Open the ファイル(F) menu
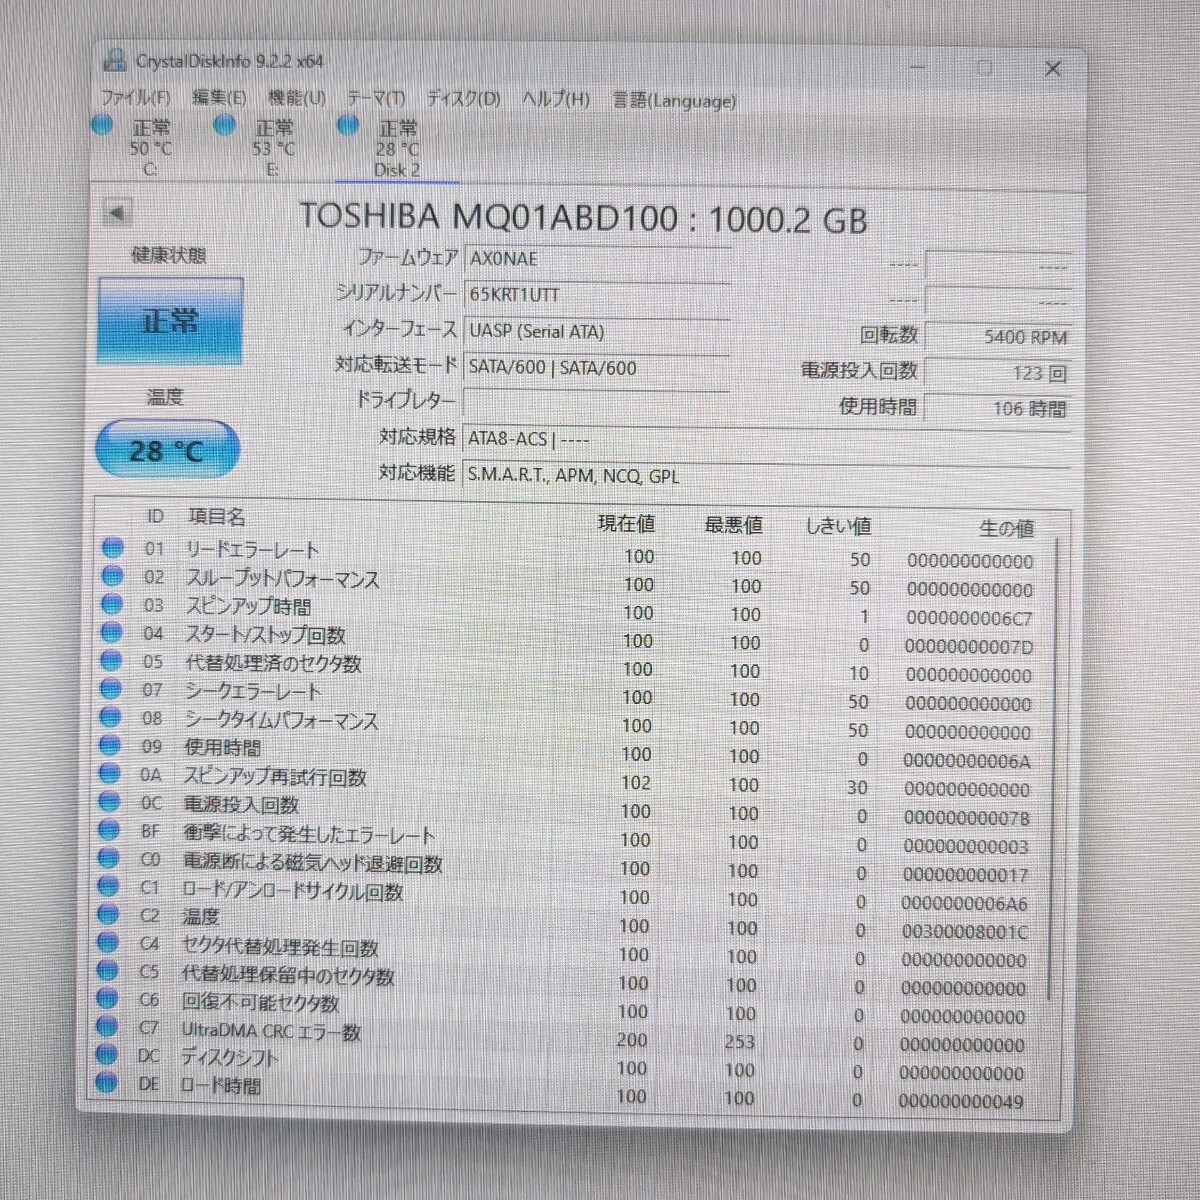1200x1200 pixels. (x=135, y=98)
